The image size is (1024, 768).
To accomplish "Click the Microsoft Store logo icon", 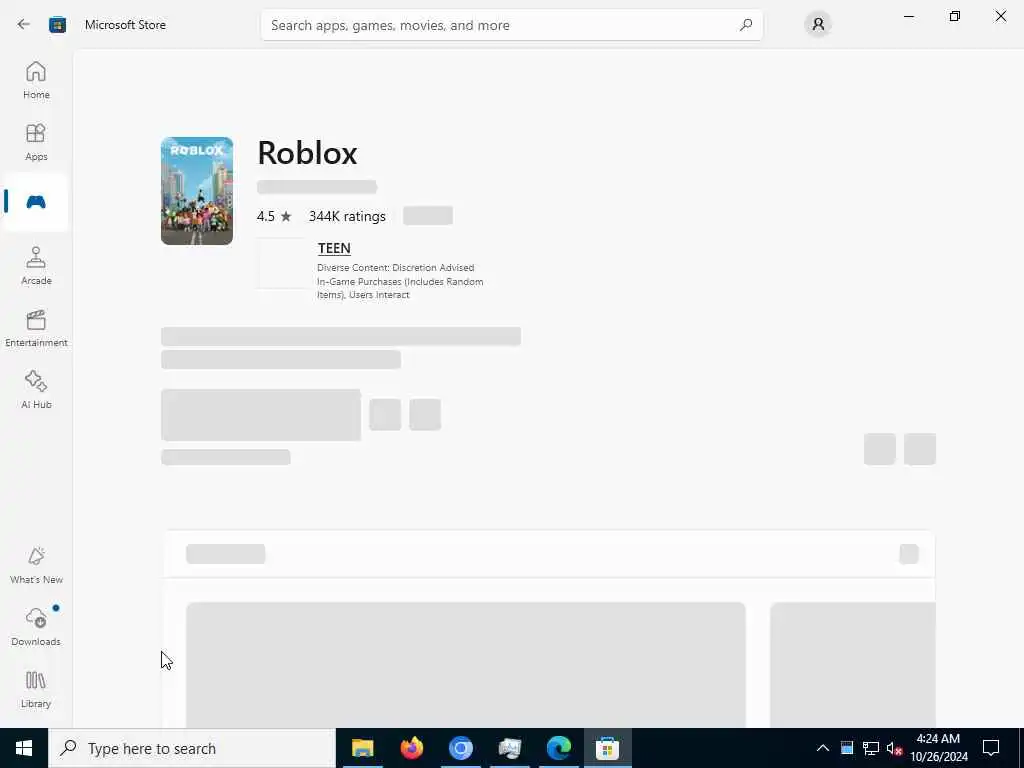I will coord(57,25).
